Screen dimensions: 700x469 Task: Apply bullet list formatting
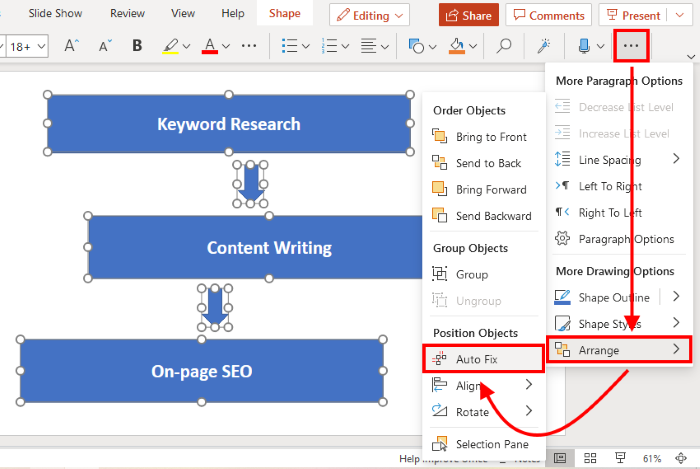pyautogui.click(x=290, y=46)
